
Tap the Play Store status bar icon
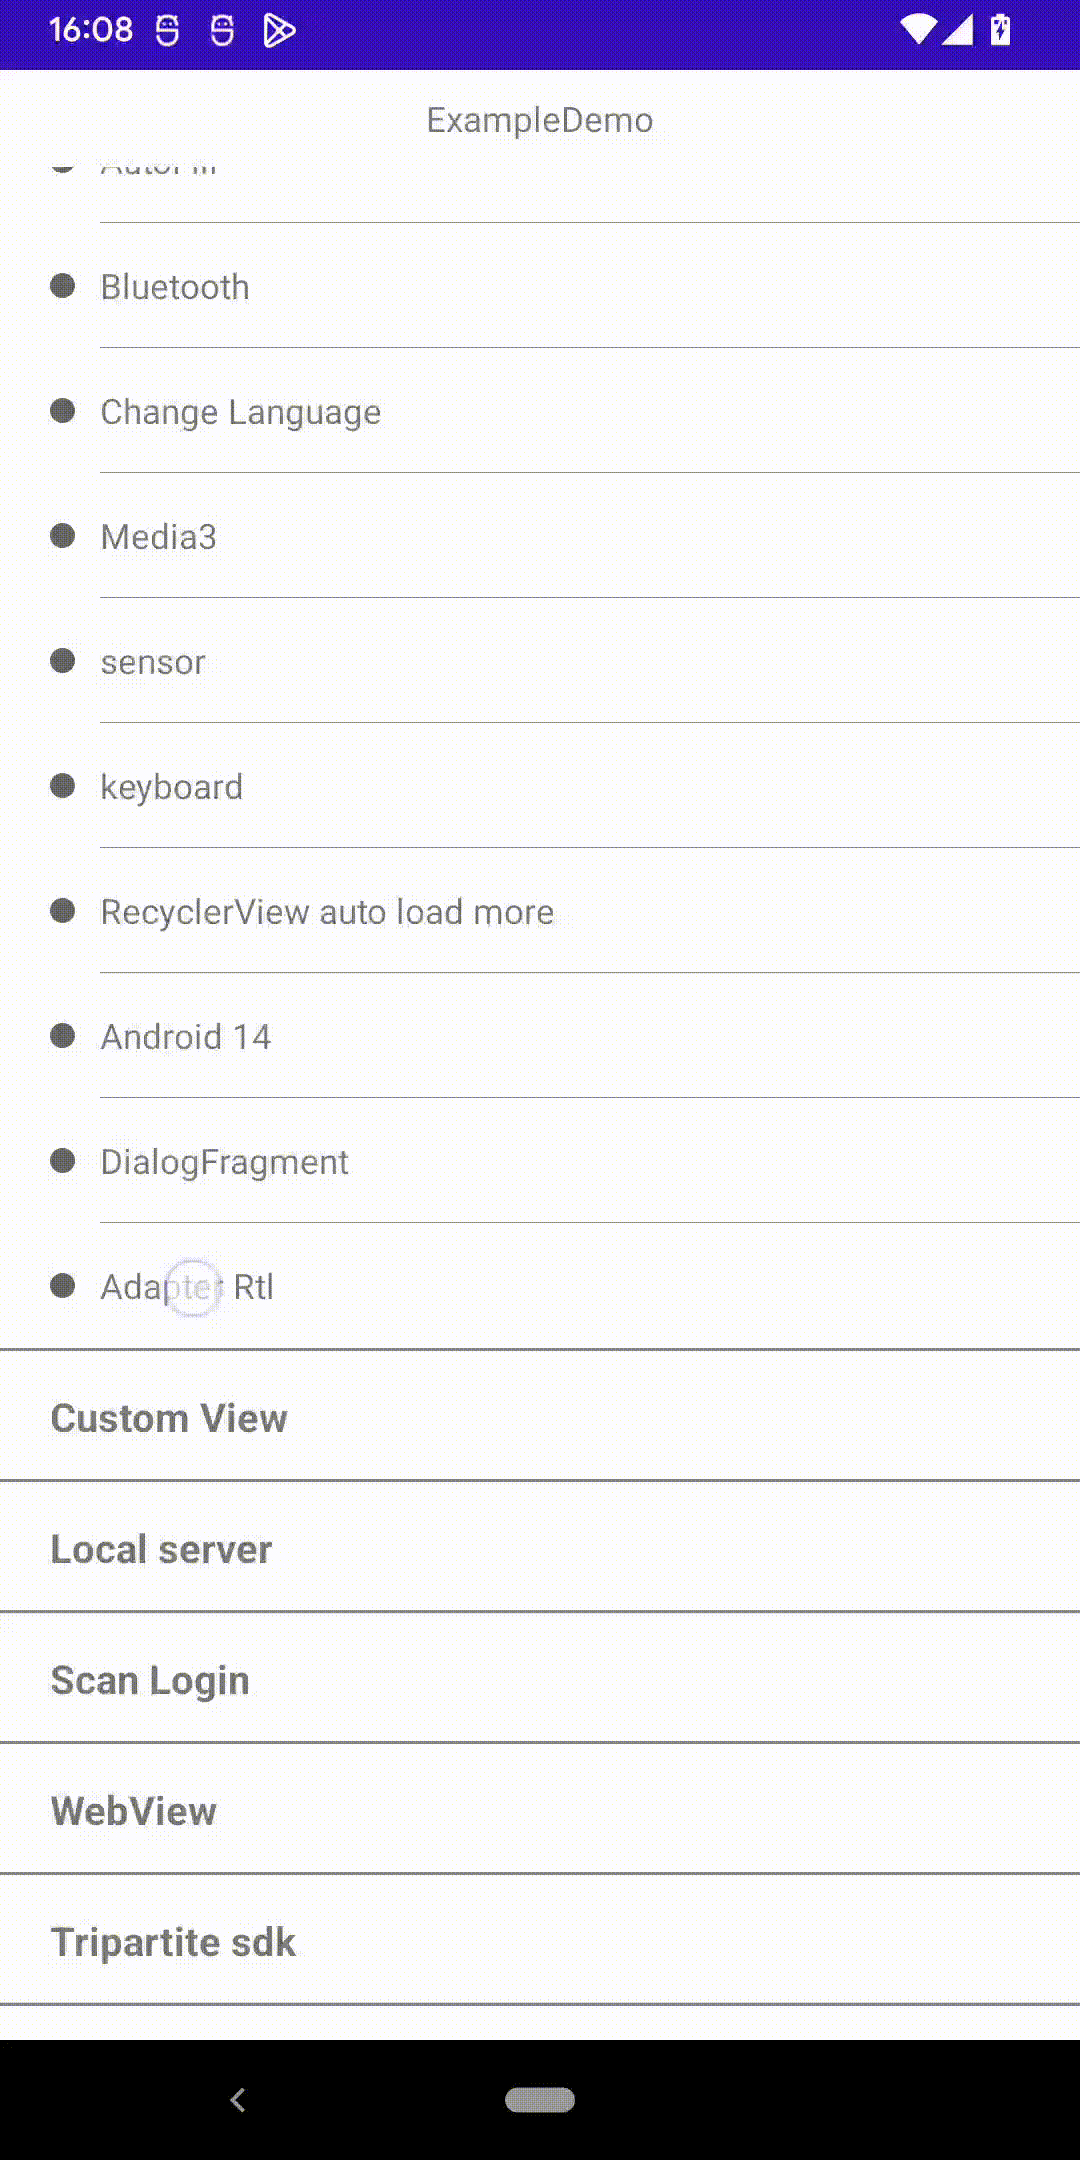(x=279, y=31)
